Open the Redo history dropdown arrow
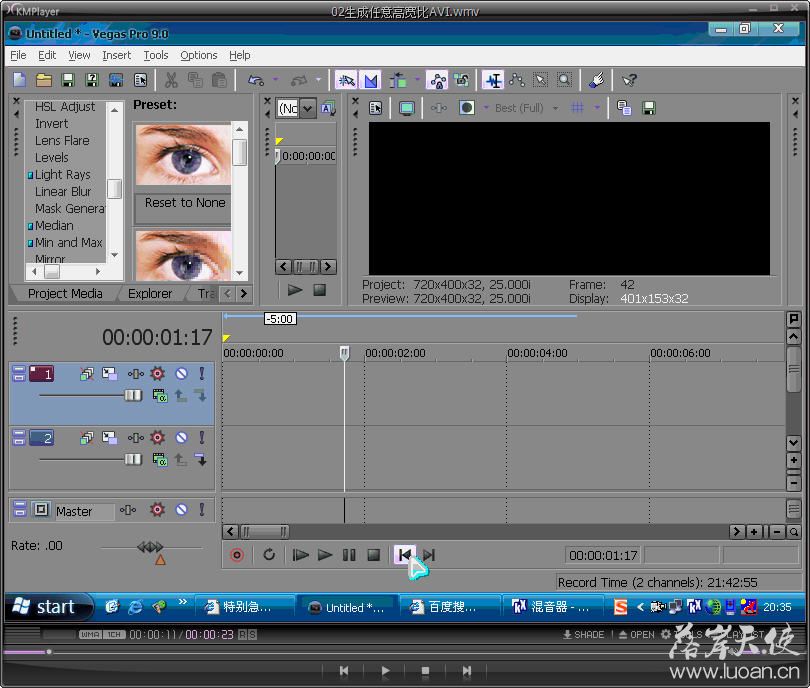 [x=318, y=80]
